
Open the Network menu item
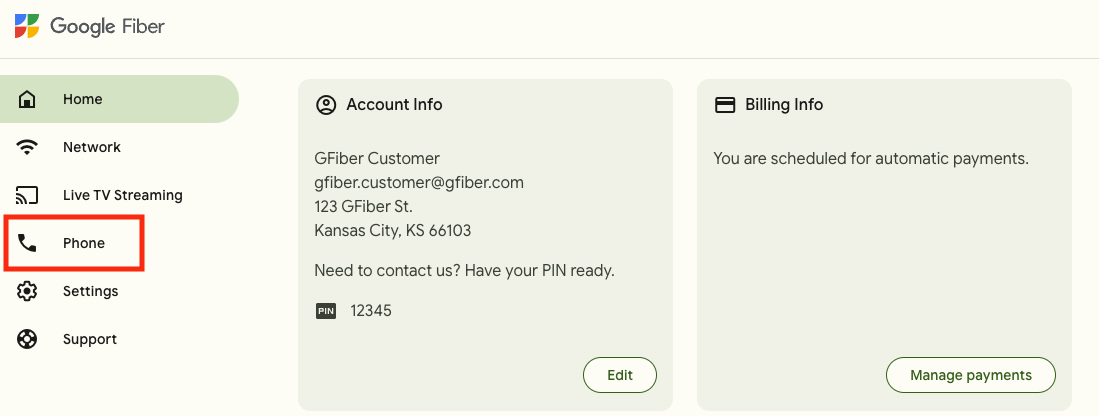pos(92,147)
